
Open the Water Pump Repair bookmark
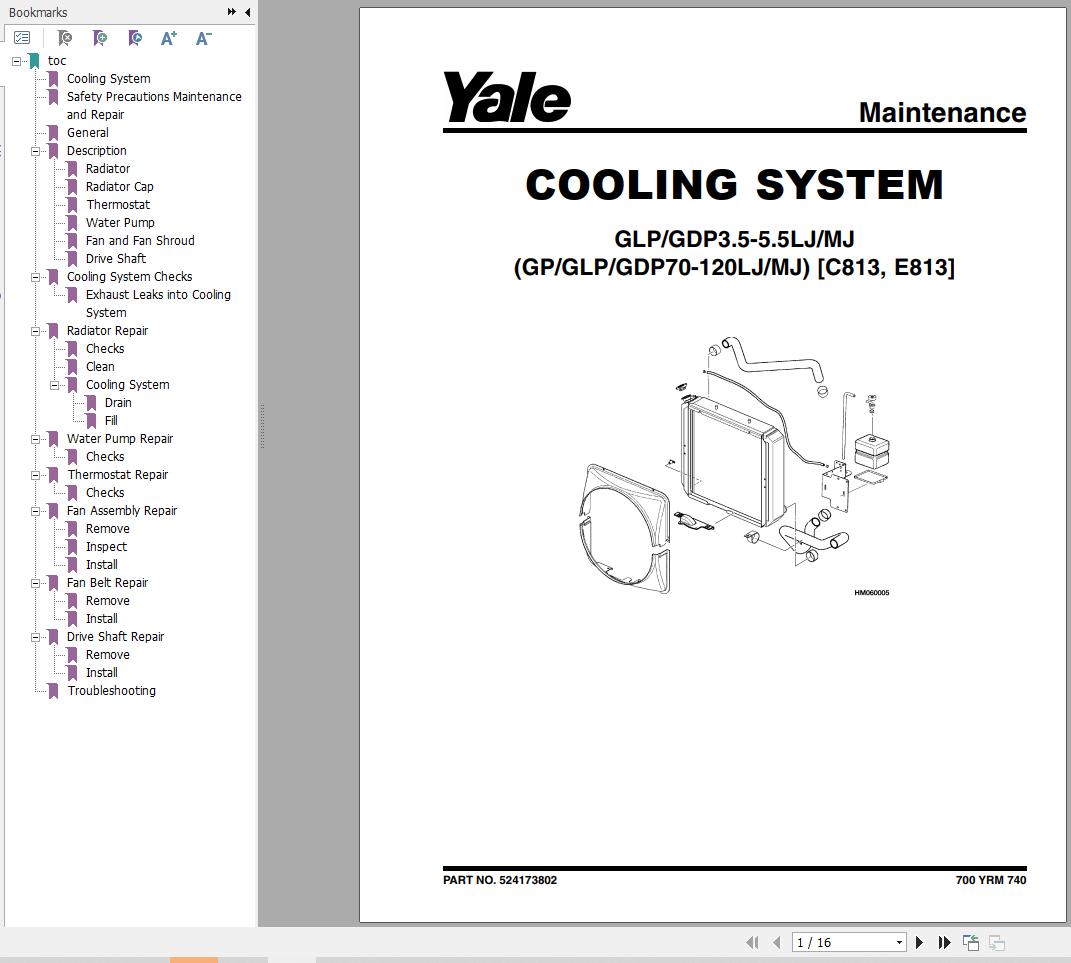click(x=120, y=438)
